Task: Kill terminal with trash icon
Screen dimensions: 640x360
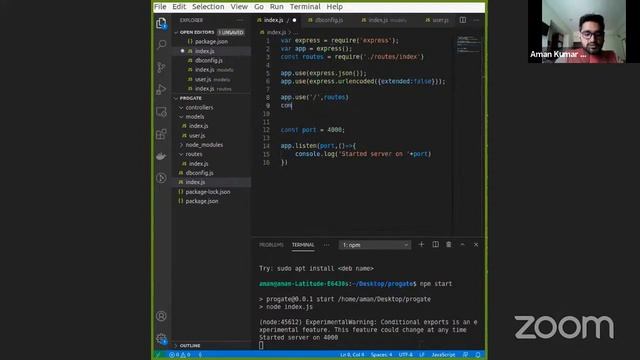Action: click(x=449, y=244)
